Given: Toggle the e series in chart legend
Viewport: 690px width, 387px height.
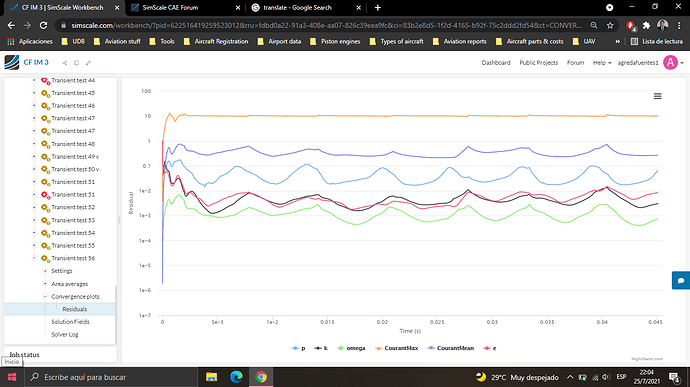Looking at the screenshot, I should tap(490, 348).
